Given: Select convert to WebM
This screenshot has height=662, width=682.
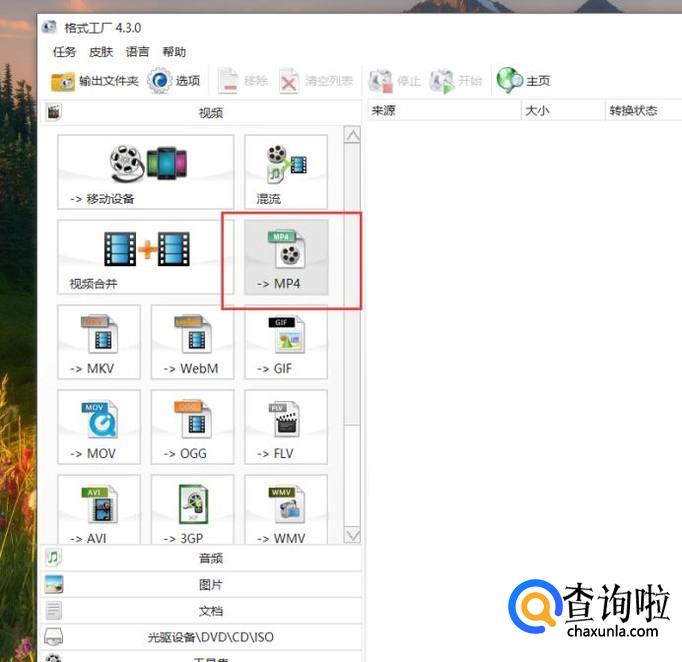Looking at the screenshot, I should (192, 342).
